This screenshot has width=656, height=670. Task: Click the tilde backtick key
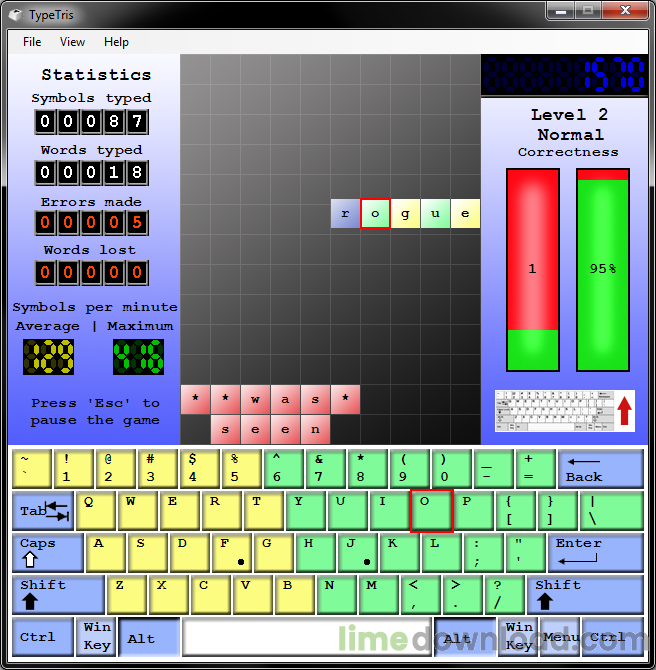pyautogui.click(x=32, y=469)
